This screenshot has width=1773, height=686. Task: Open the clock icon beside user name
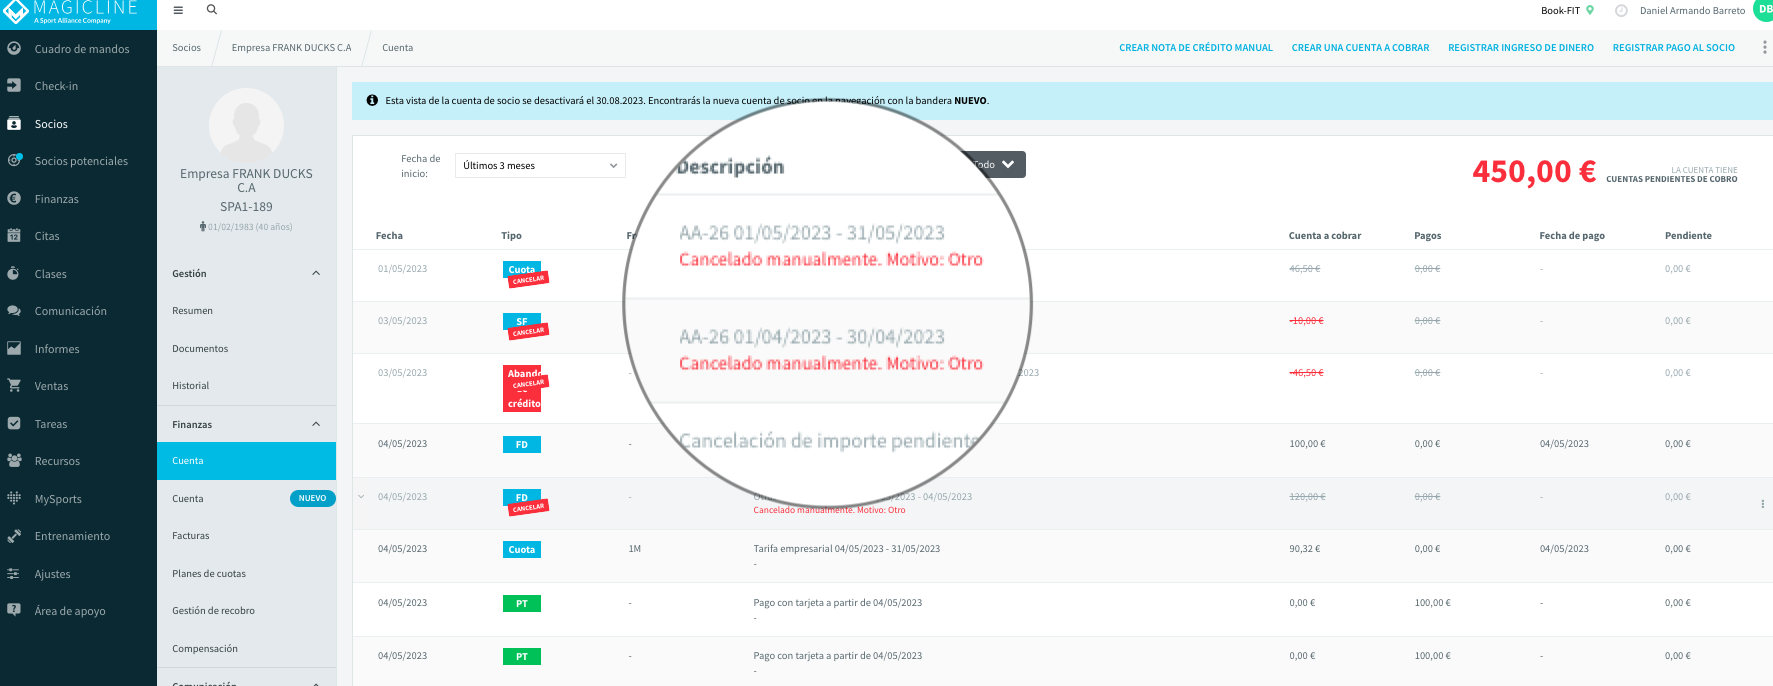coord(1621,11)
